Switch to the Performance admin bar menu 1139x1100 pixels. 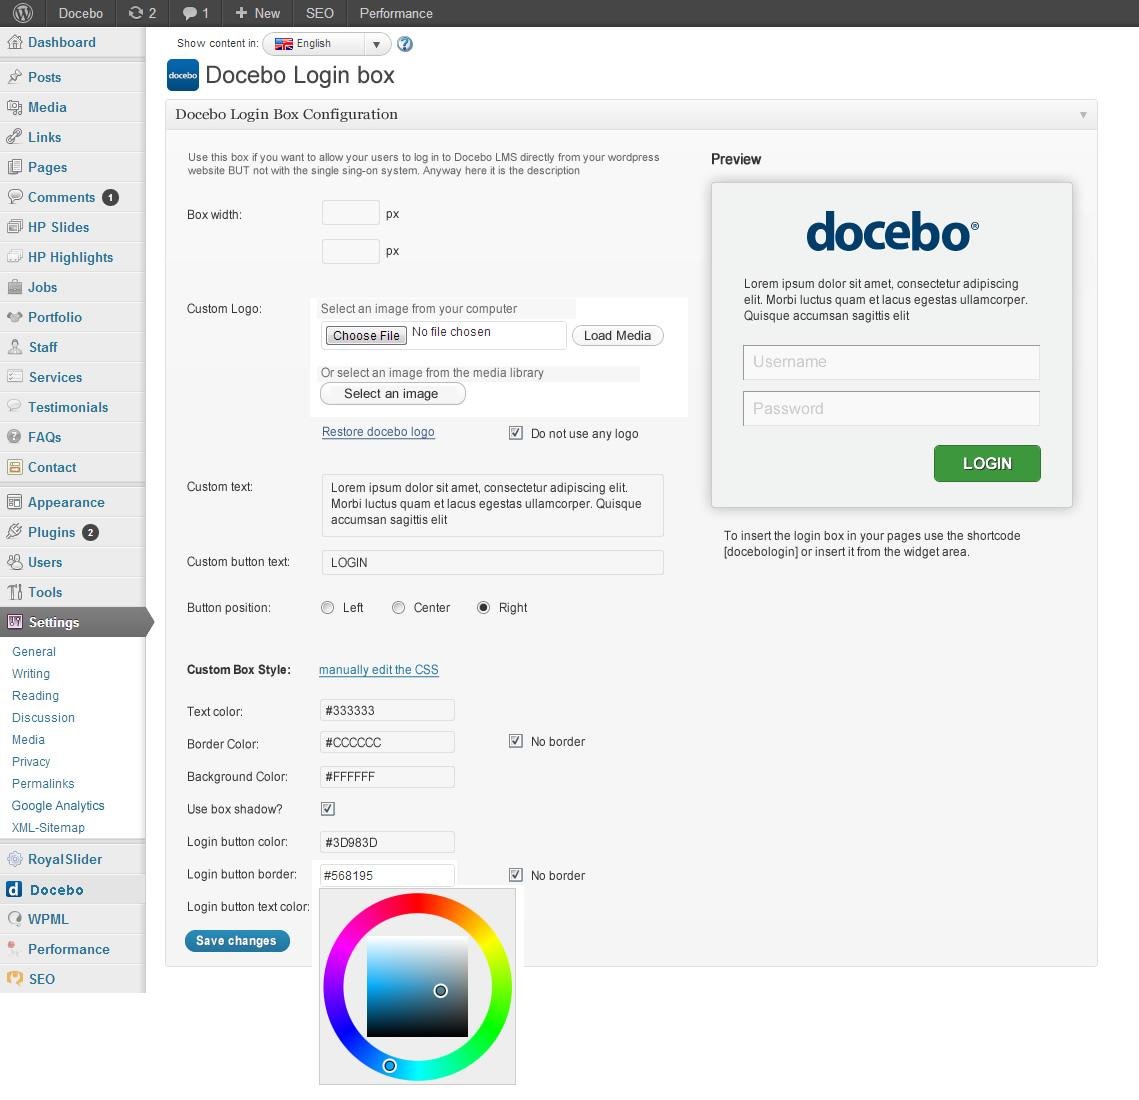coord(395,13)
